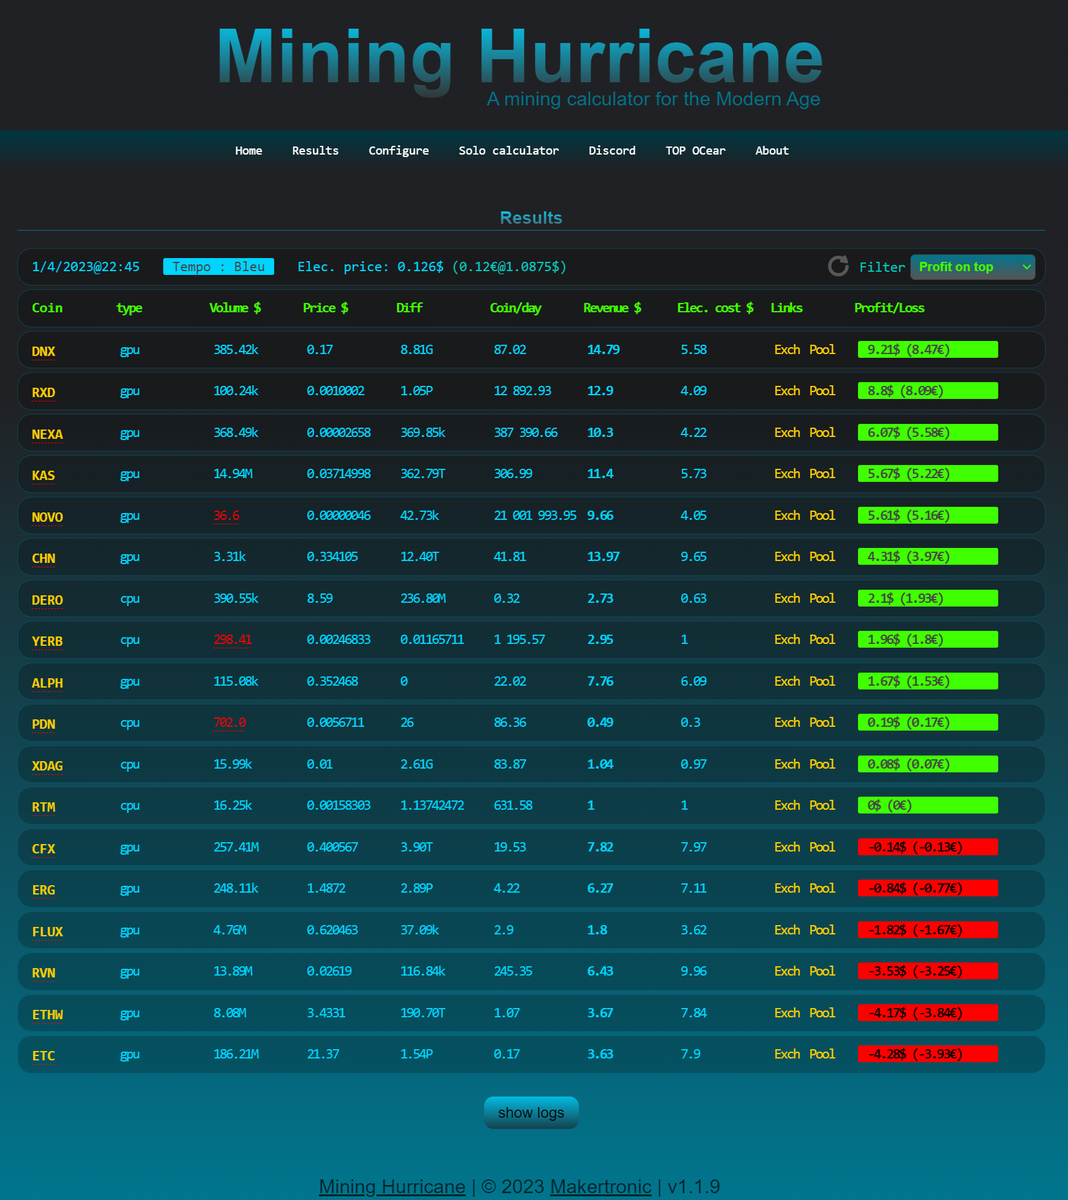Viewport: 1068px width, 1200px height.
Task: Click DNX profit bar 9.21$ (8.47€)
Action: click(928, 350)
